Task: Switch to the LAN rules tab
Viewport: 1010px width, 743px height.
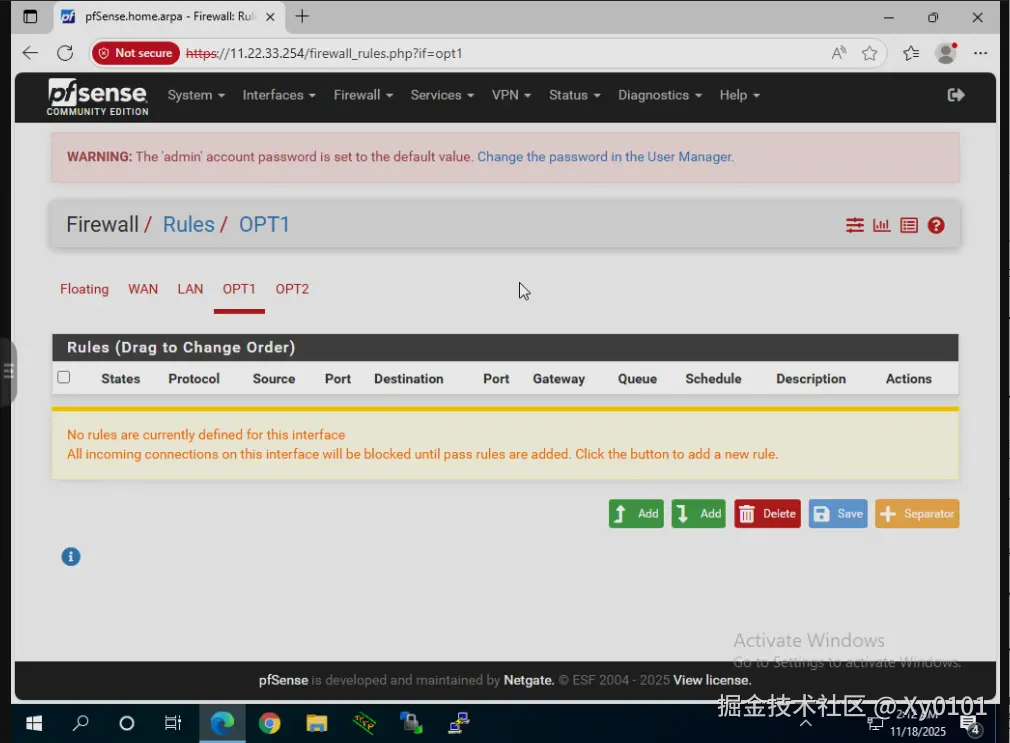Action: pos(190,289)
